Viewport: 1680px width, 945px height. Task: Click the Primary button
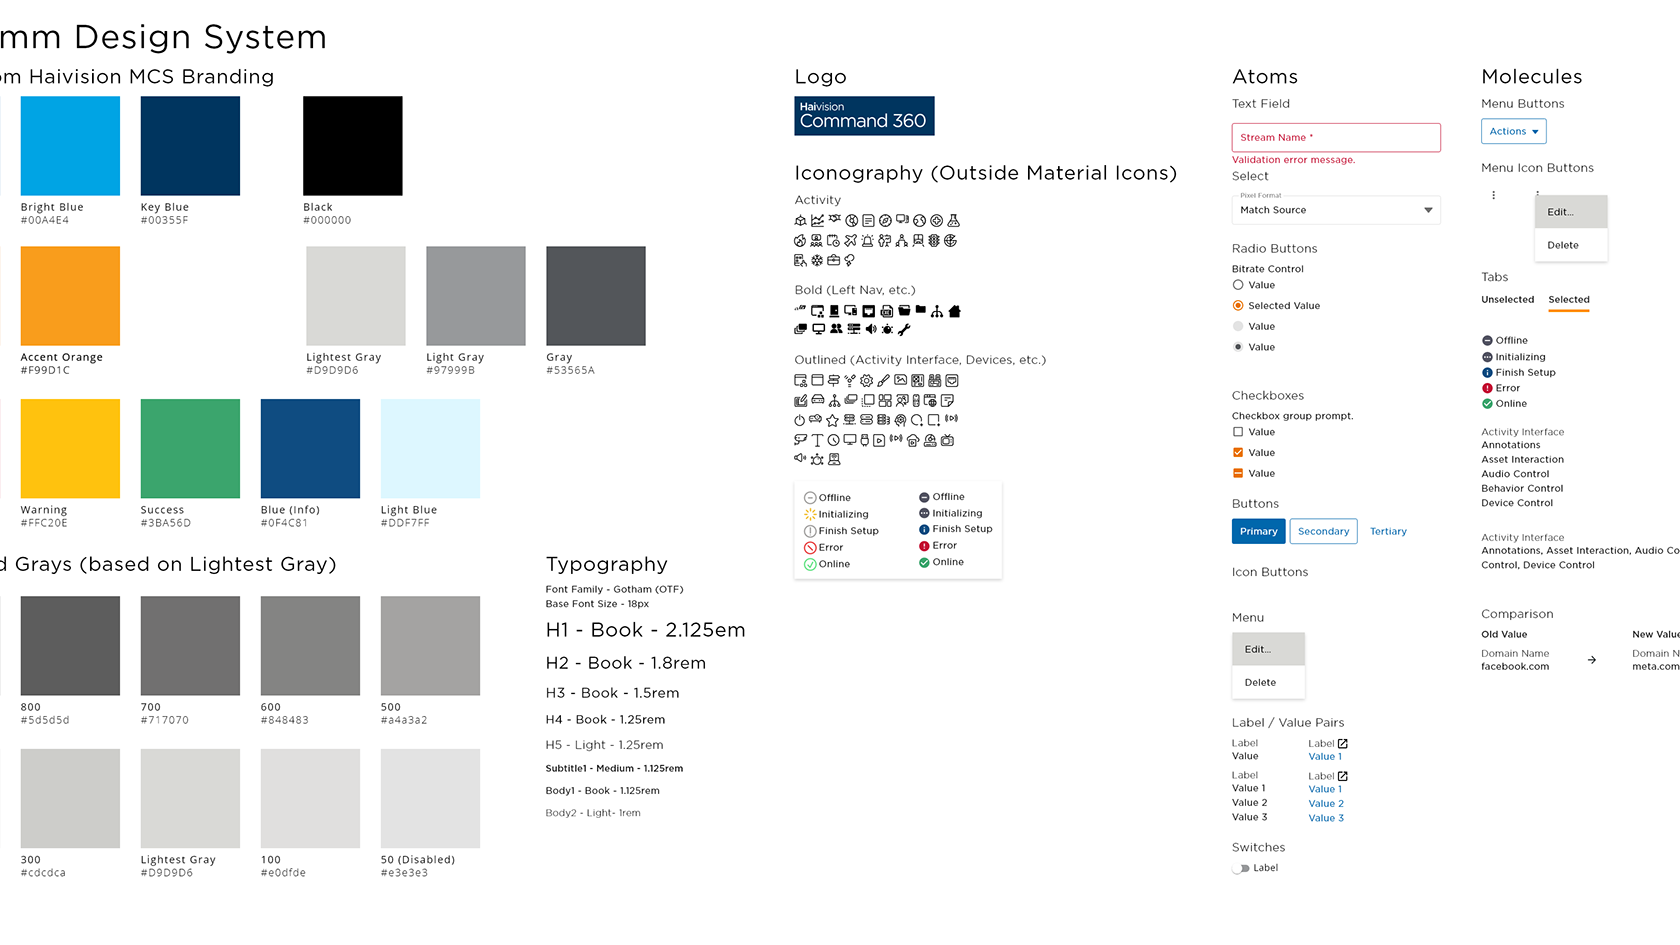coord(1258,532)
